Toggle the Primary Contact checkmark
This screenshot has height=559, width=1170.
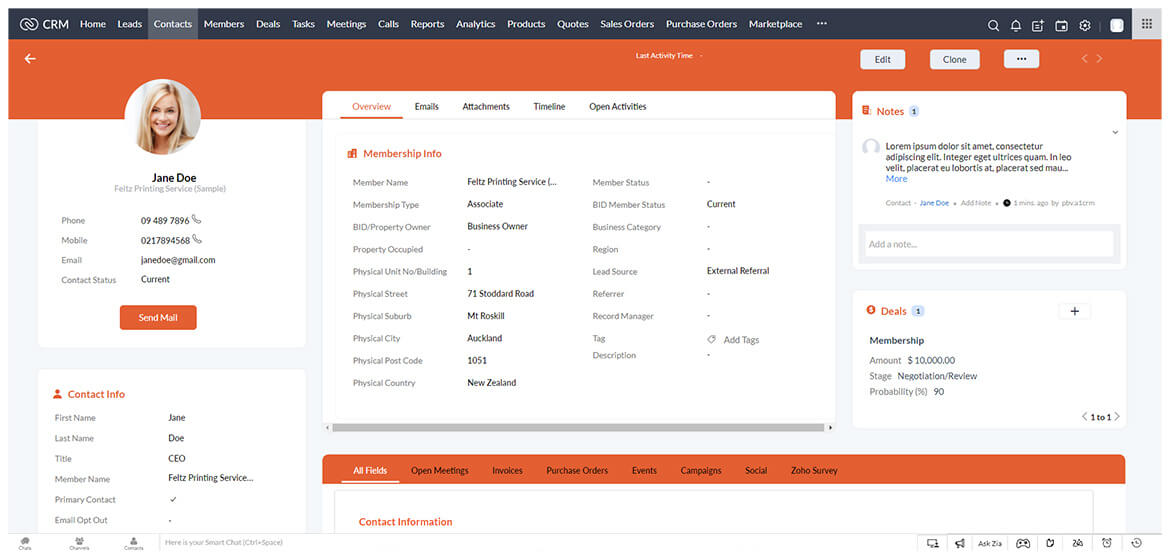173,499
